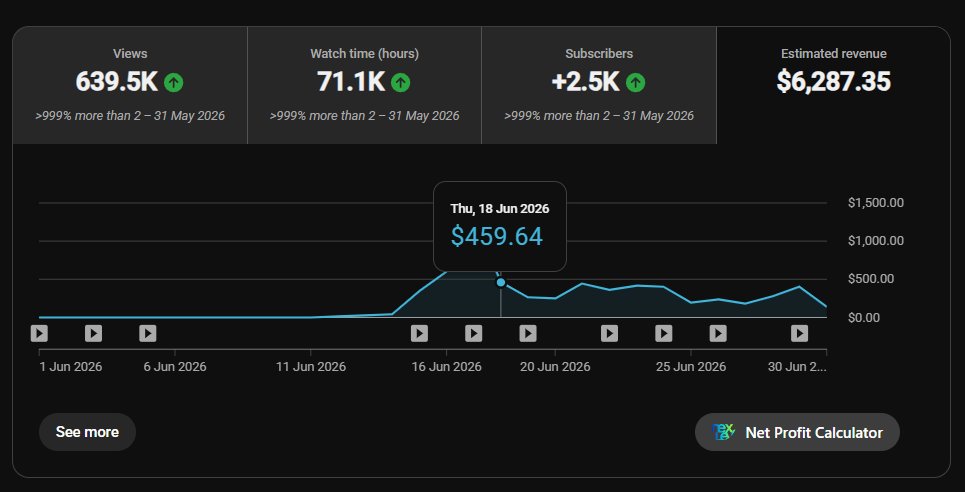
Task: Click the See more button
Action: pyautogui.click(x=87, y=432)
